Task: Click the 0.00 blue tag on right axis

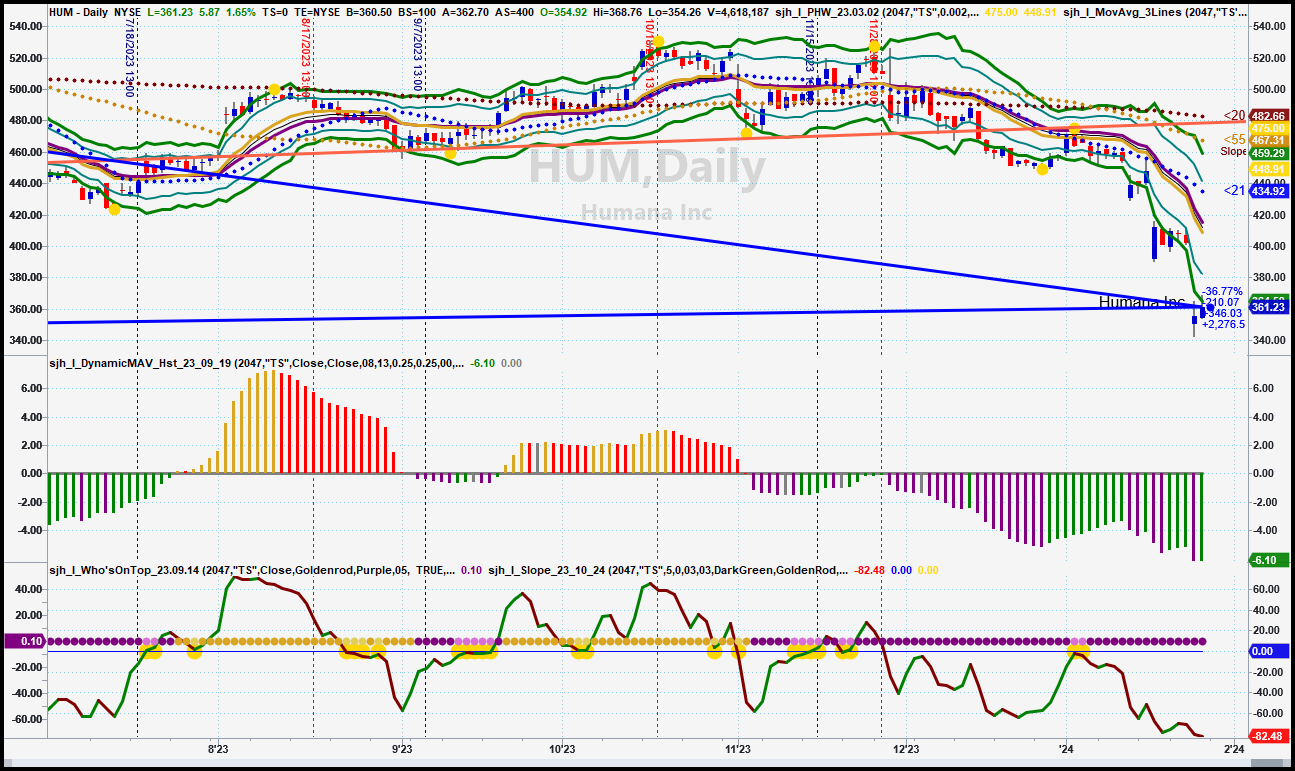Action: (1267, 651)
